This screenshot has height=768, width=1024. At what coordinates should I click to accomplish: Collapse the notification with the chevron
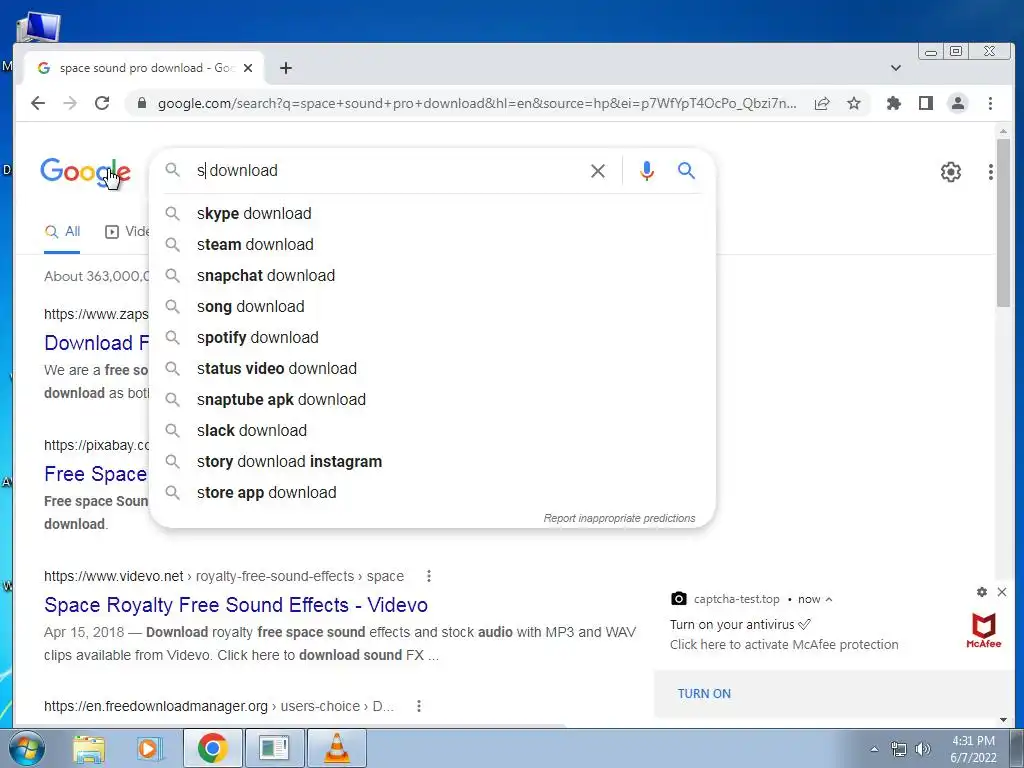pos(829,599)
